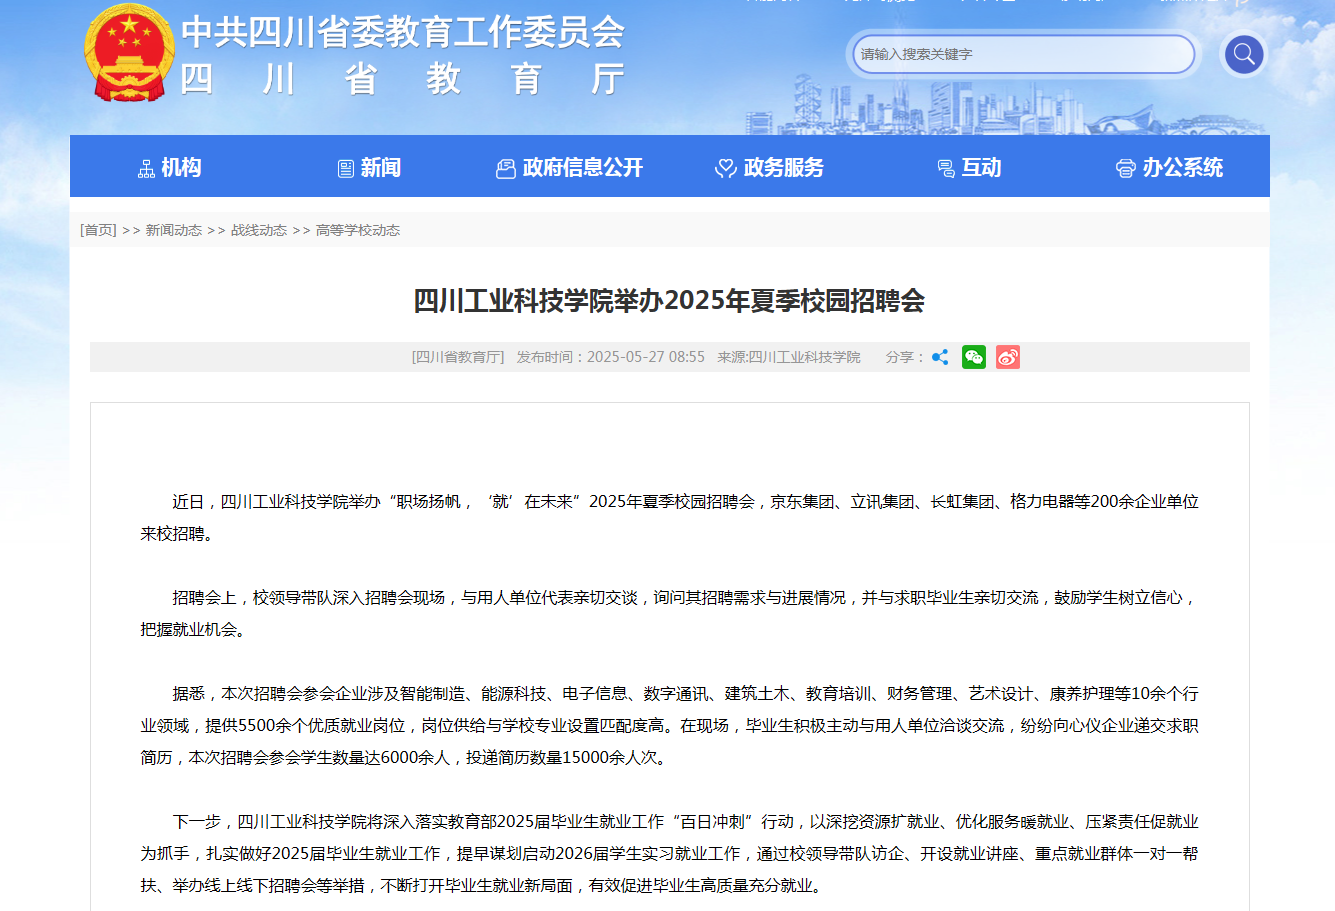Navigate to the 战线动态 breadcrumb link
The height and width of the screenshot is (911, 1335).
click(x=258, y=230)
